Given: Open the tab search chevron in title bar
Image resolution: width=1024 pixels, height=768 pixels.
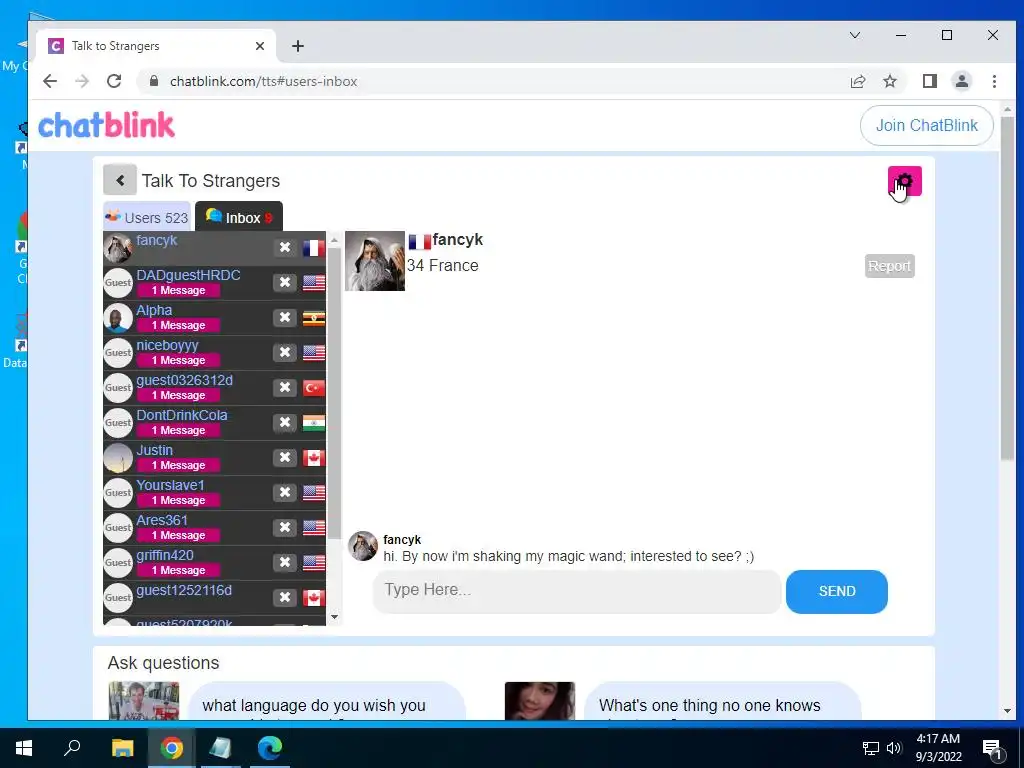Looking at the screenshot, I should (855, 35).
